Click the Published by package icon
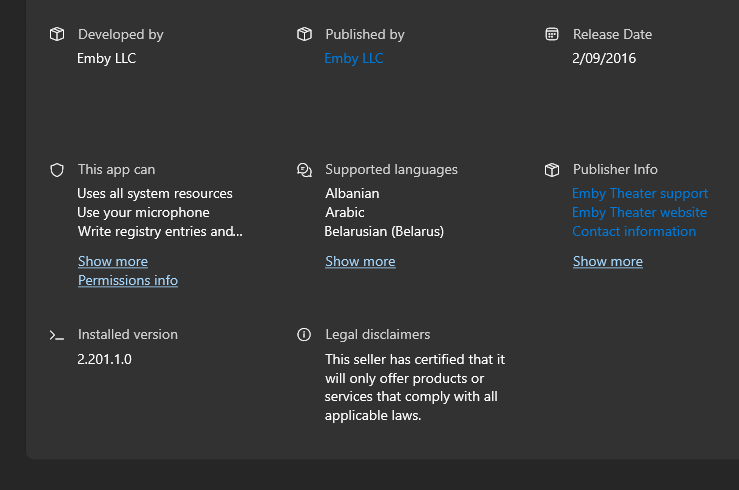Image resolution: width=739 pixels, height=490 pixels. (304, 34)
